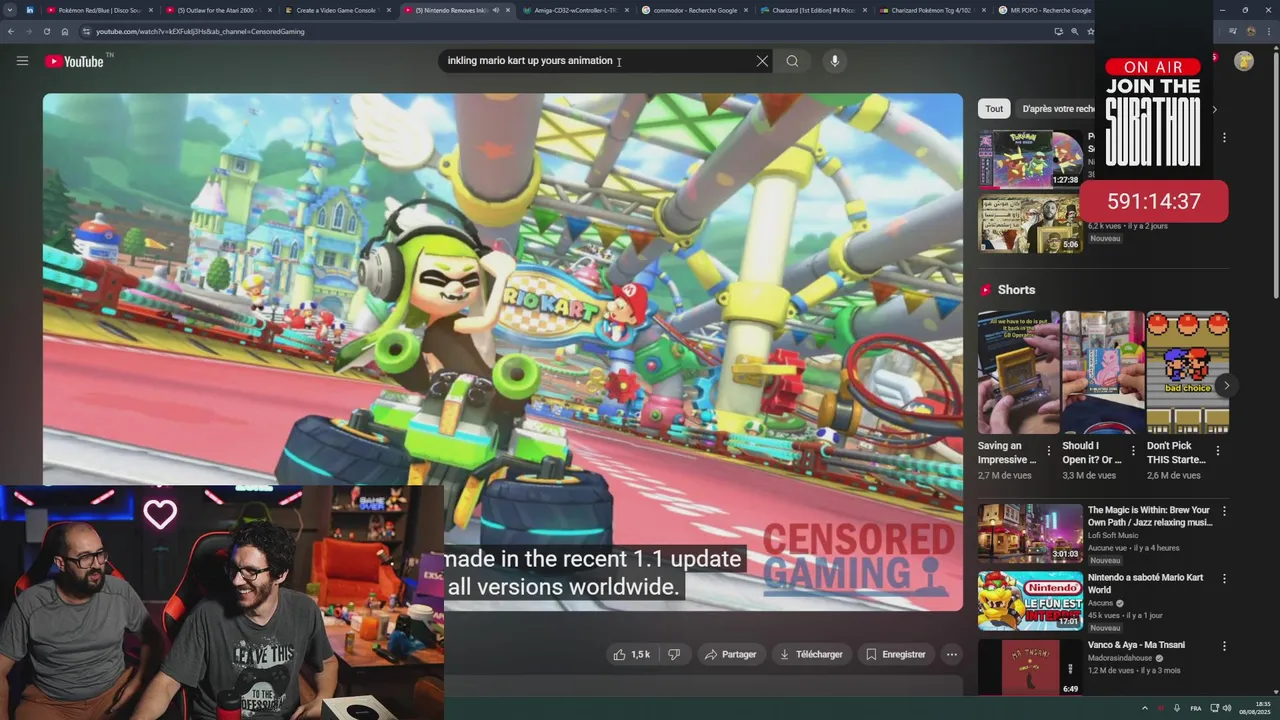Open the LinkedIn pinned tab
1280x720 pixels.
pyautogui.click(x=29, y=10)
